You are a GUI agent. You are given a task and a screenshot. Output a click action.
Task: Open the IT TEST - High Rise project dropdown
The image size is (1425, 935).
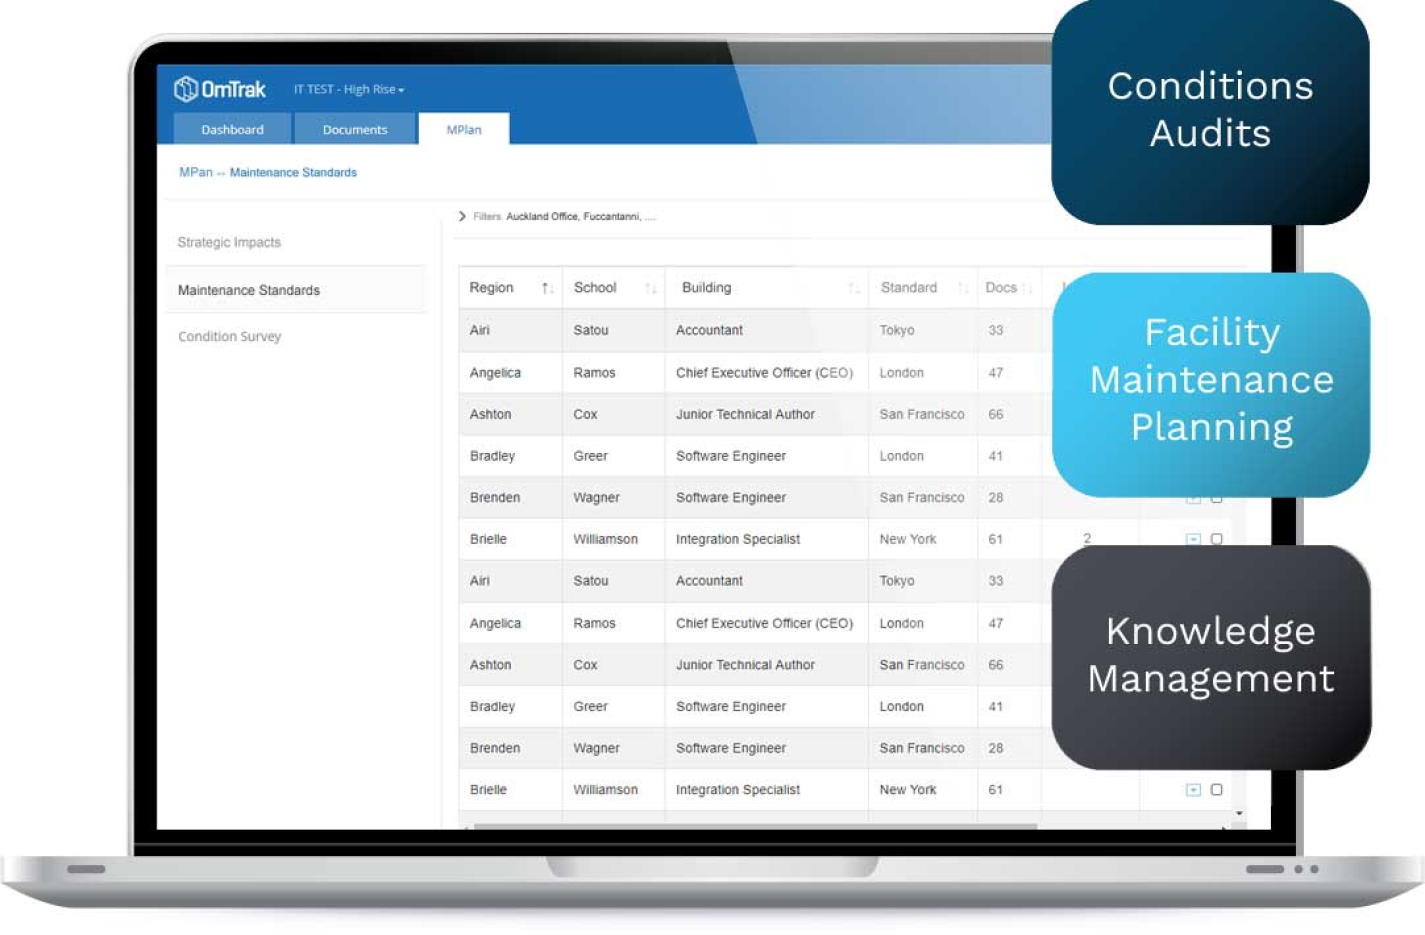[349, 90]
